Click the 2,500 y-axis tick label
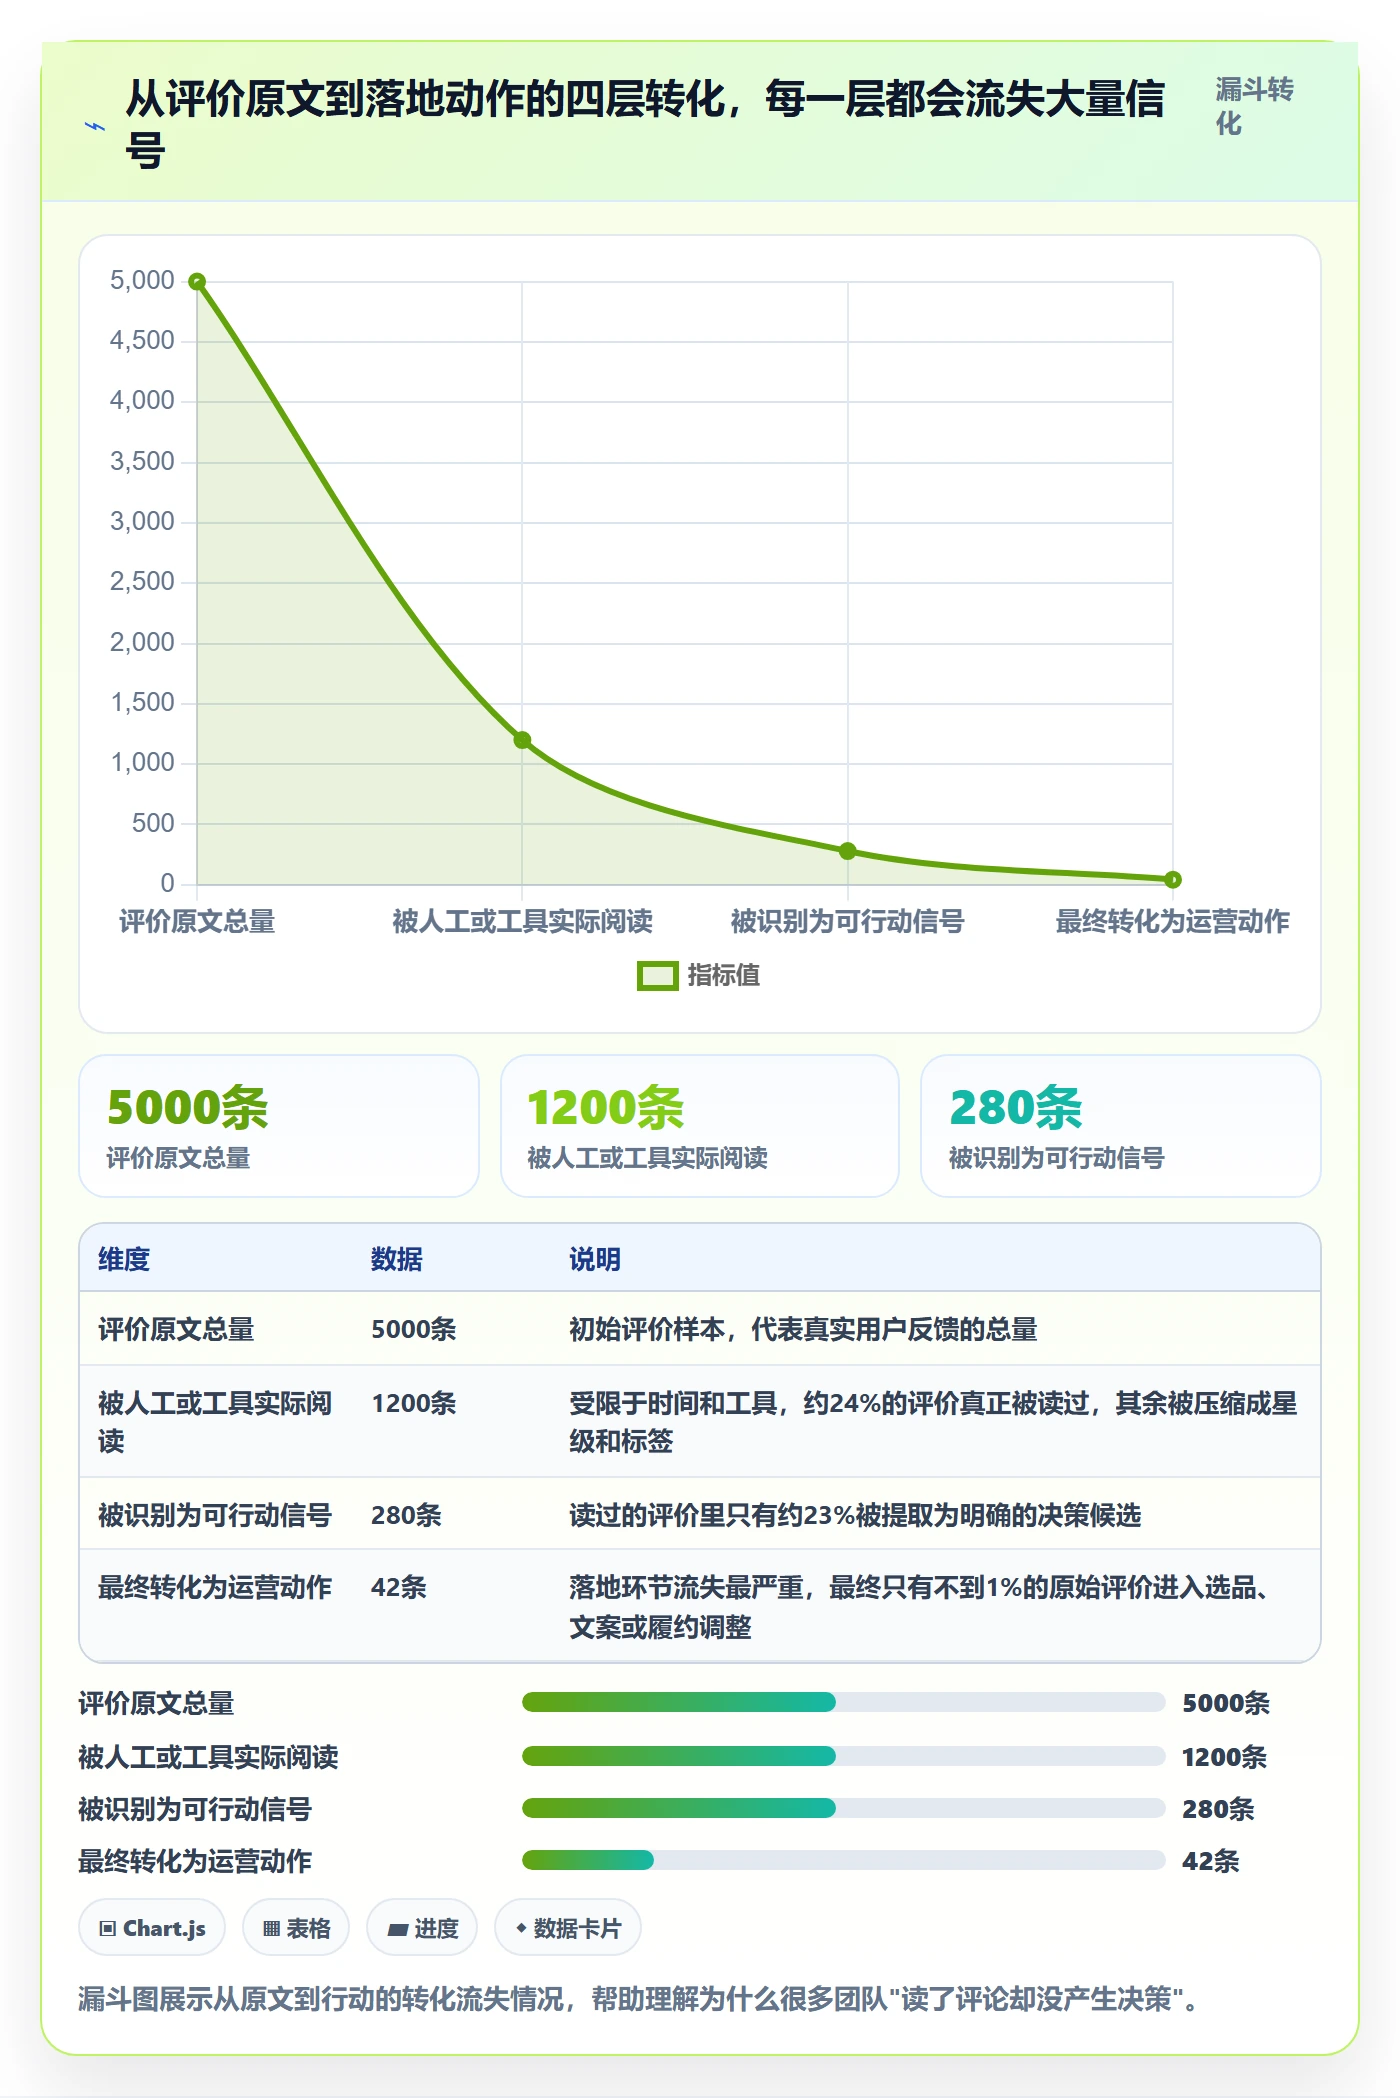Image resolution: width=1400 pixels, height=2098 pixels. pos(142,581)
